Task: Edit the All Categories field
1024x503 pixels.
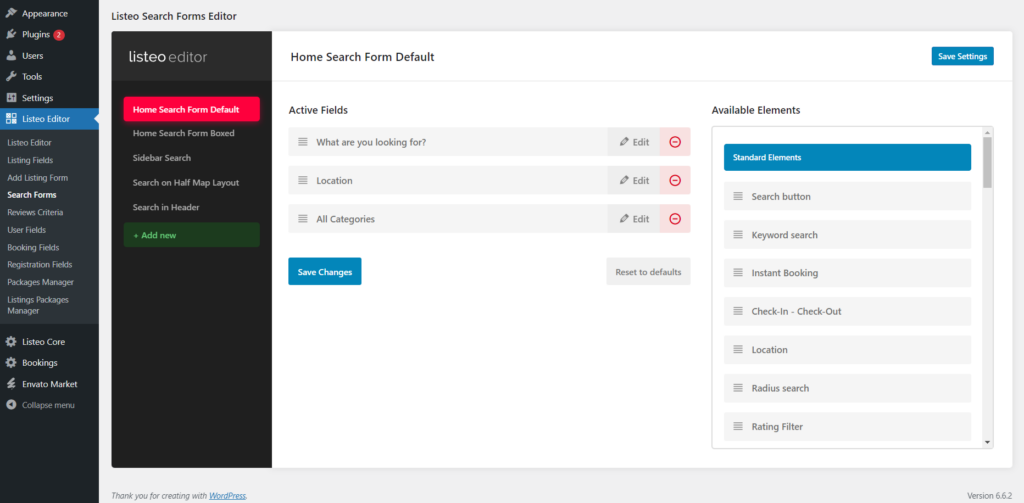Action: (x=633, y=219)
